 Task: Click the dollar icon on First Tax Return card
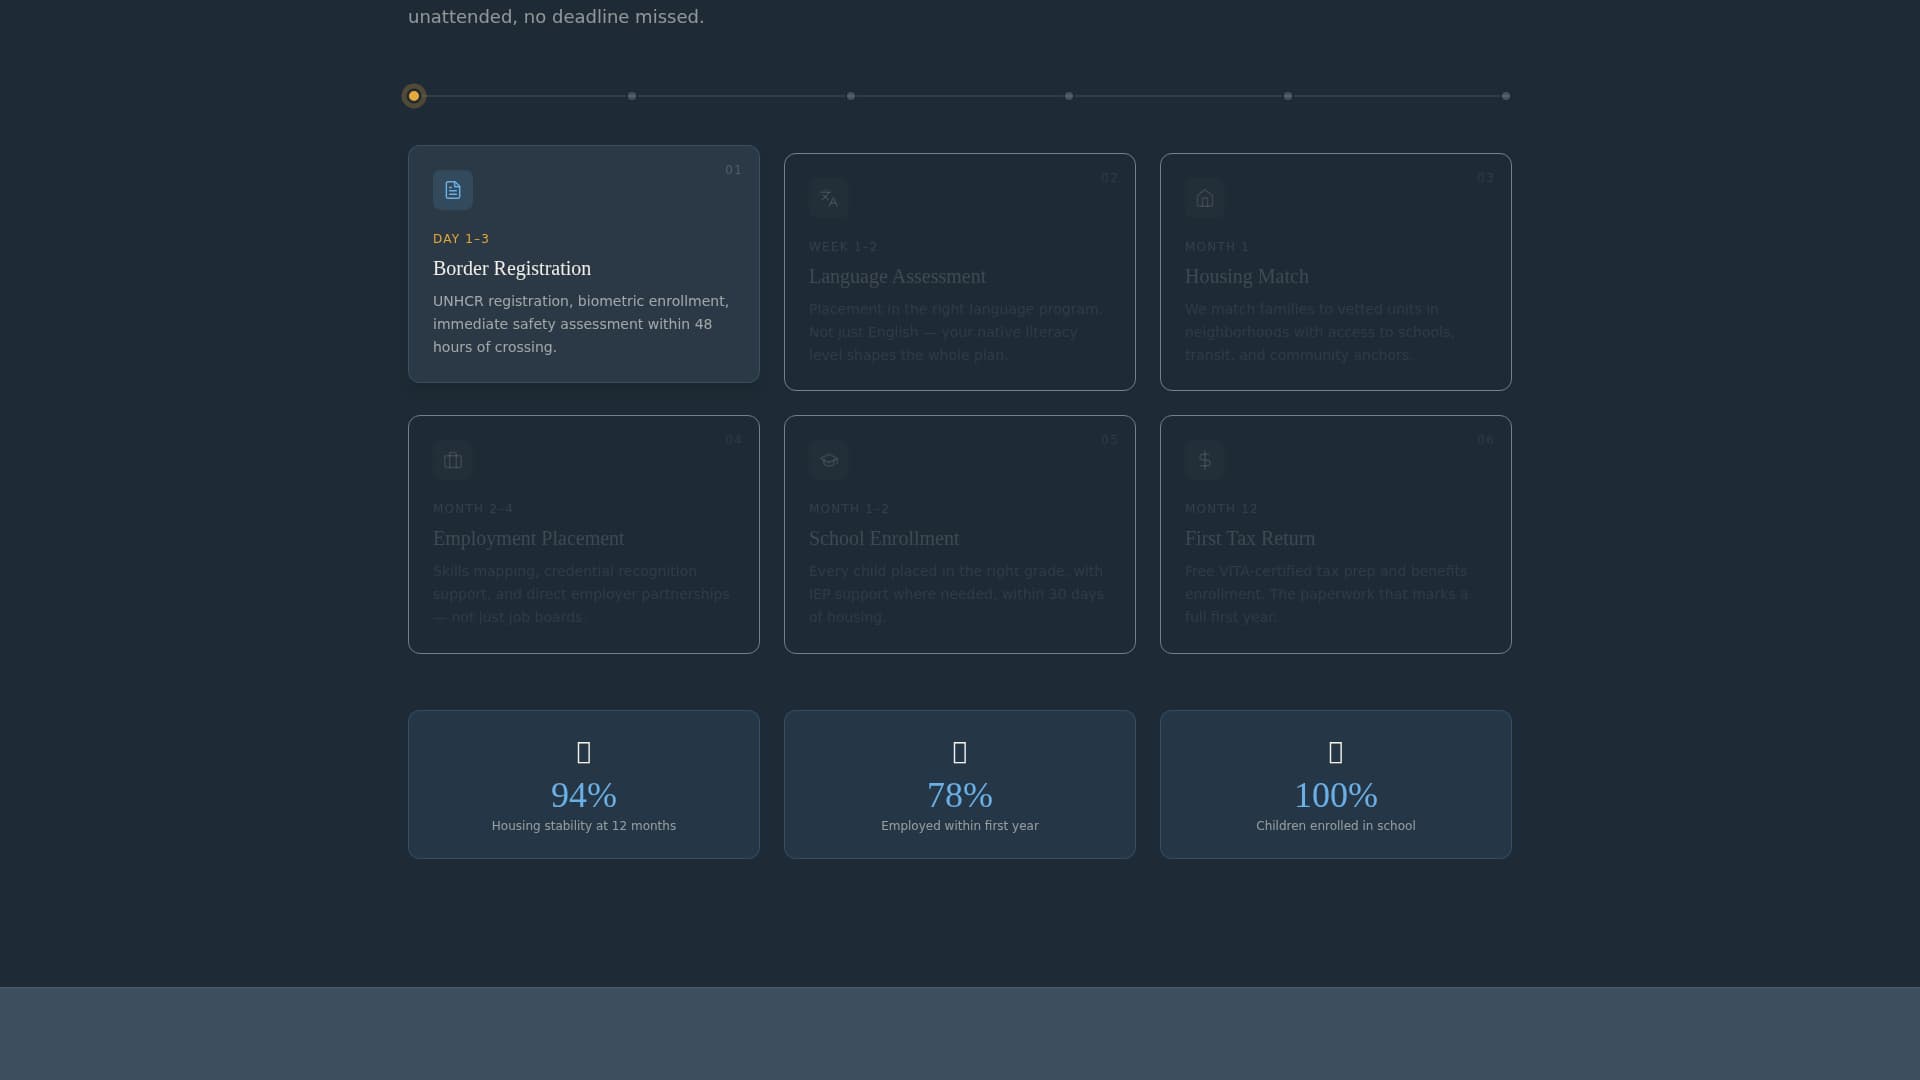click(1205, 460)
